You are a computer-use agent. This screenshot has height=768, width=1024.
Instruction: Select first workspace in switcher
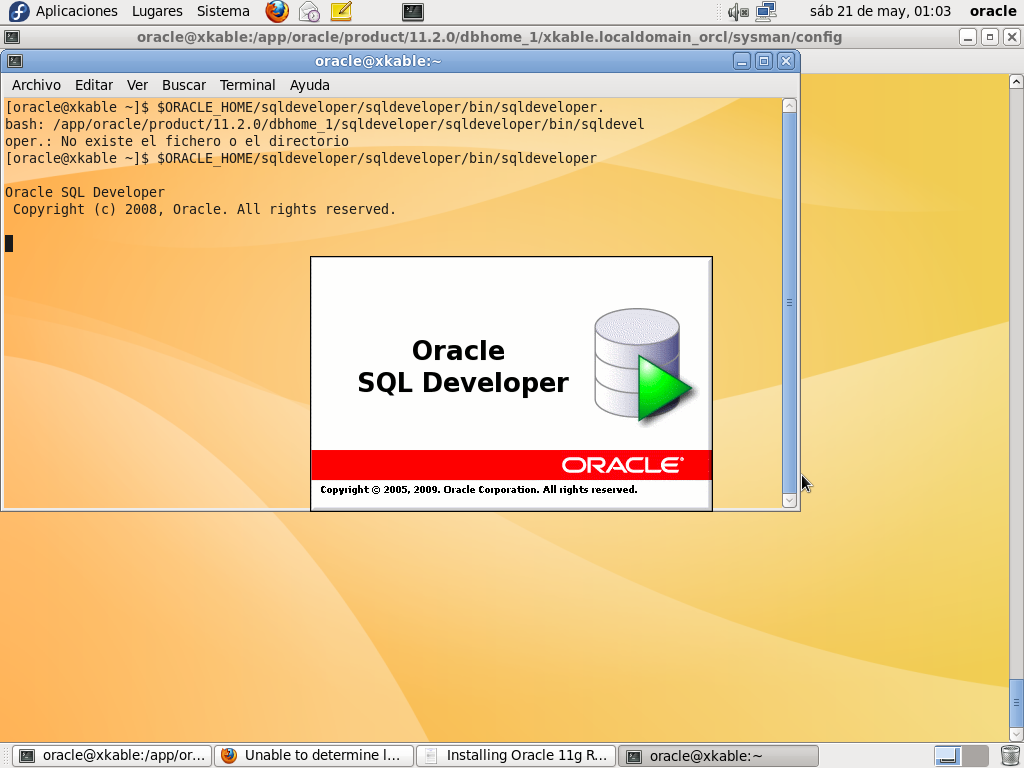point(947,756)
